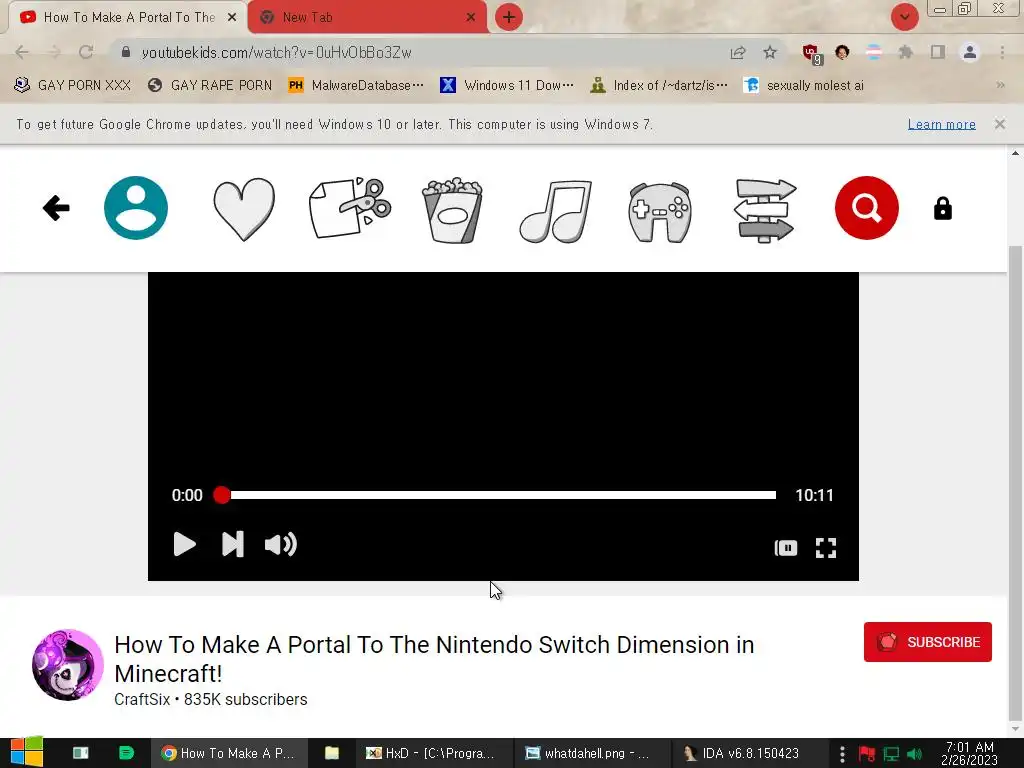Select the heart Recommended category
This screenshot has width=1024, height=768.
[244, 209]
